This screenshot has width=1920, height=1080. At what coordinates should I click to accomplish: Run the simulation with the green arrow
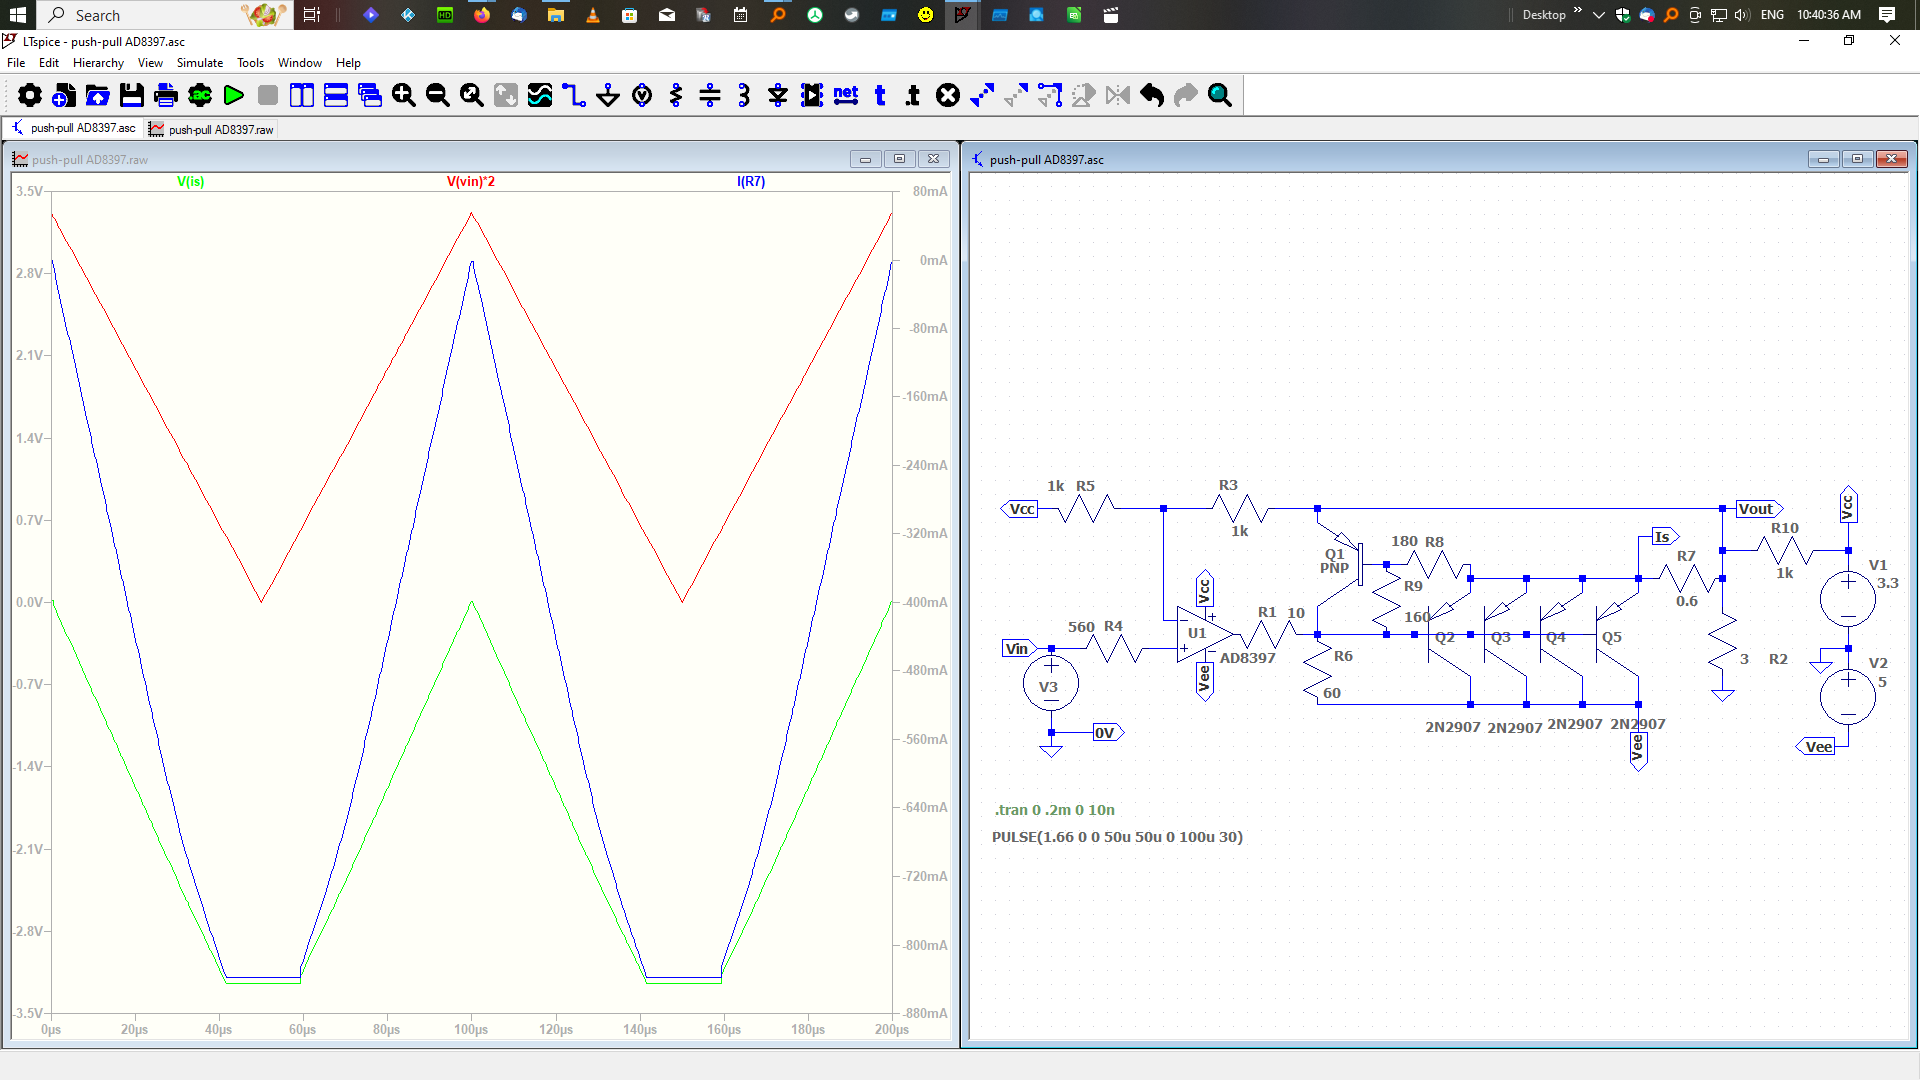click(234, 95)
